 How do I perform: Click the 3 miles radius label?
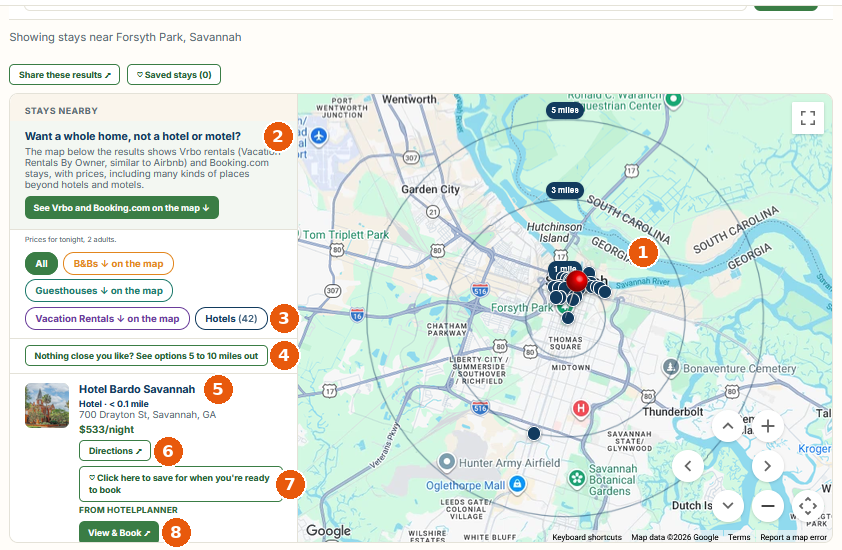coord(565,190)
